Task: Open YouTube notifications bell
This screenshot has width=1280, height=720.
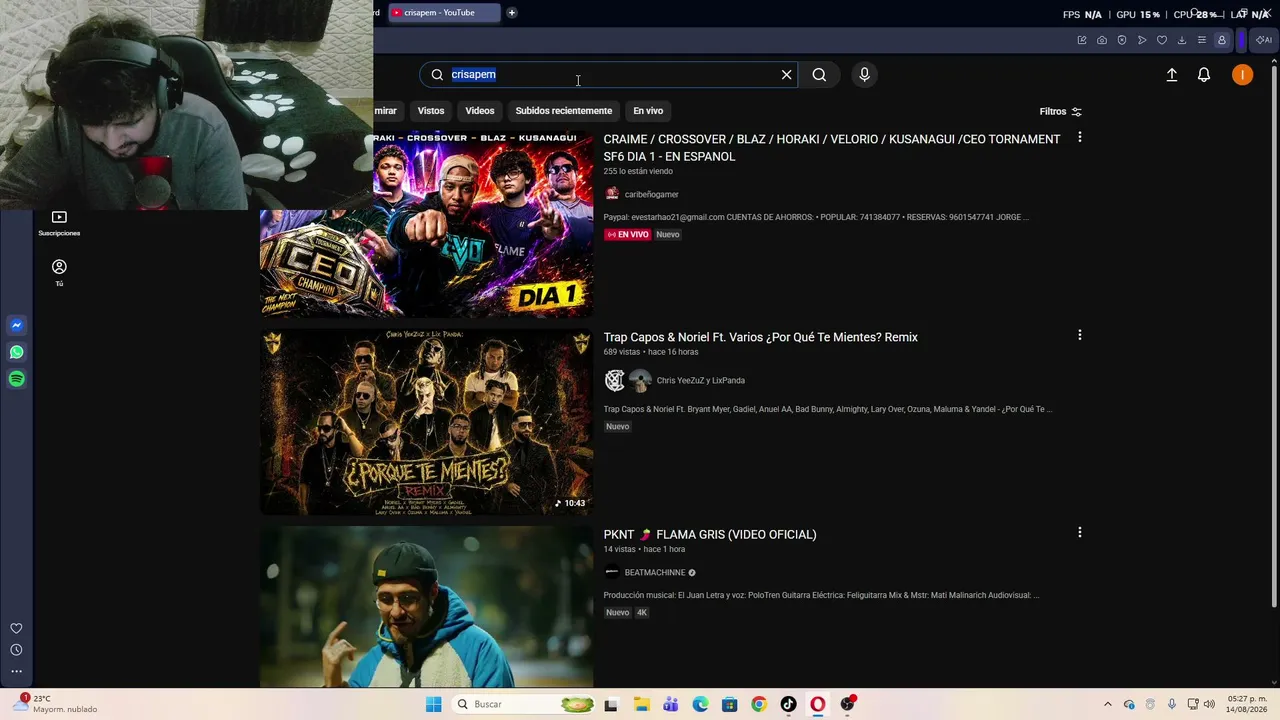Action: (x=1204, y=75)
